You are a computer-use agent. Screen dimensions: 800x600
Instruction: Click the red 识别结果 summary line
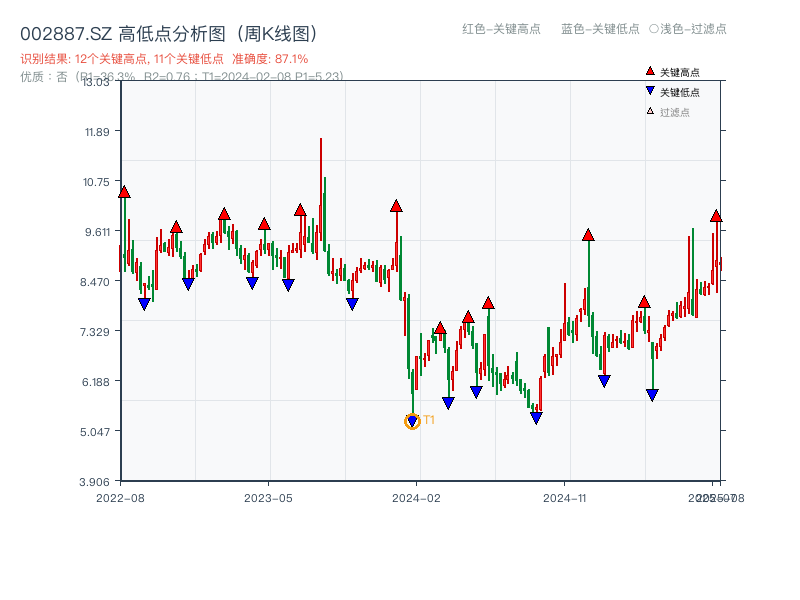tap(164, 59)
